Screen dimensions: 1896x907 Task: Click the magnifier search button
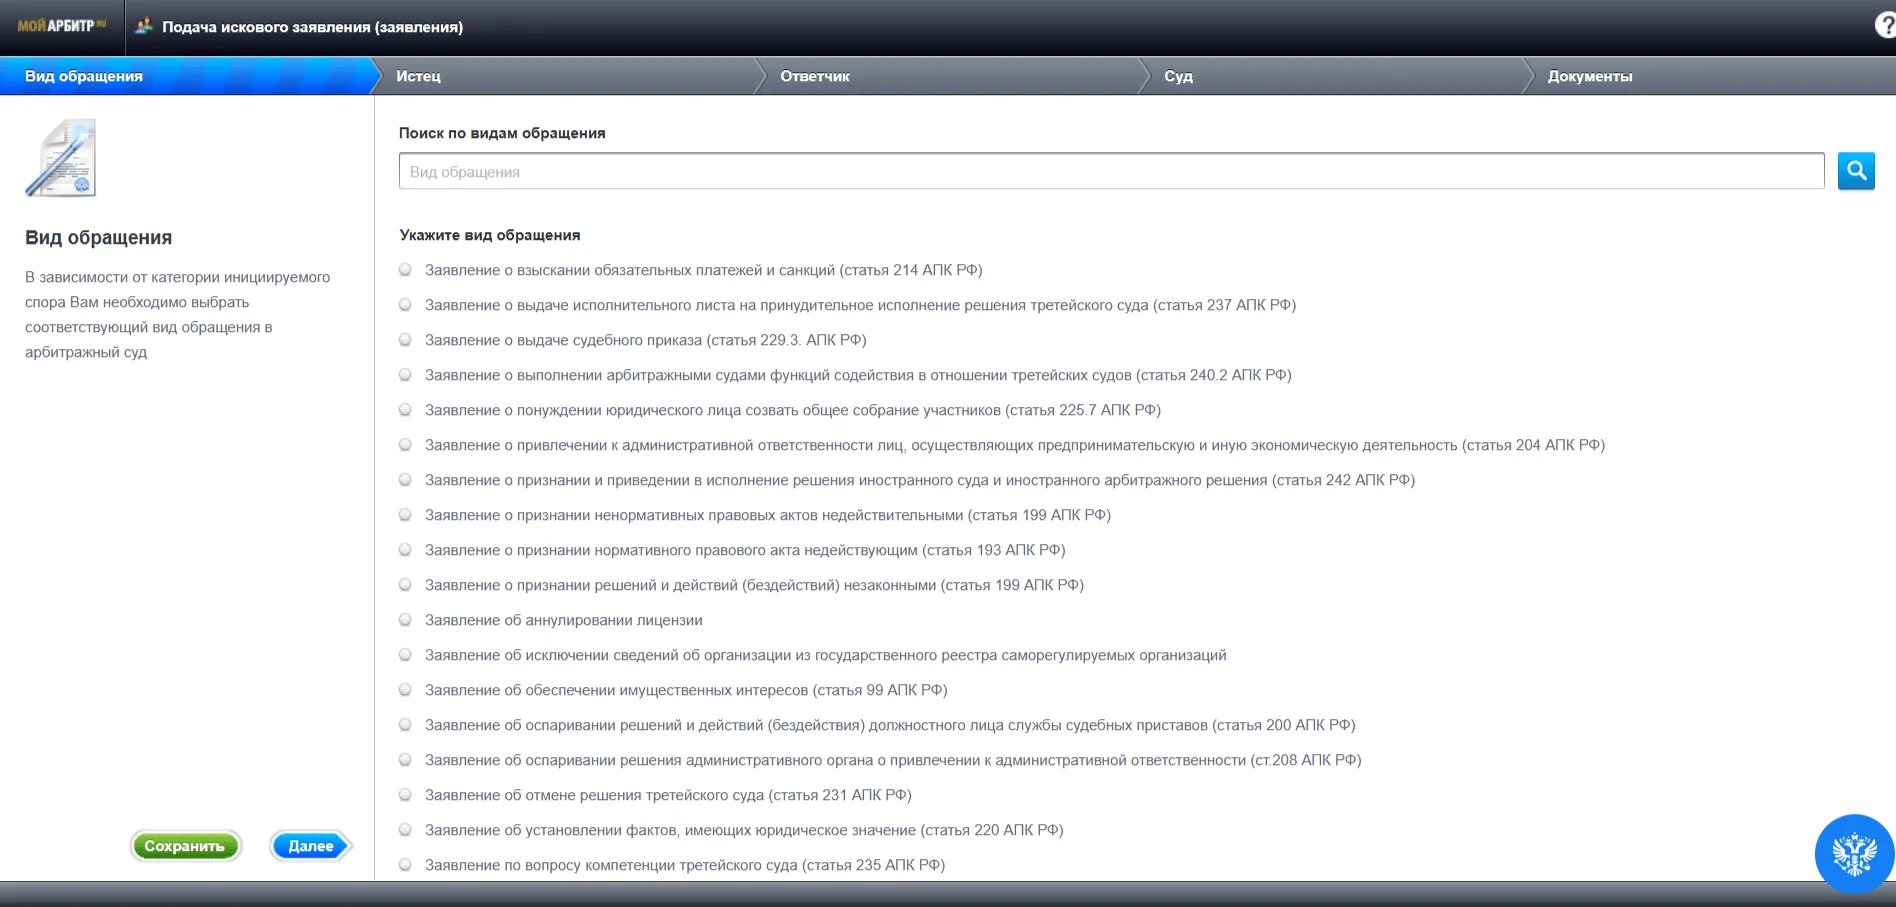[x=1855, y=171]
